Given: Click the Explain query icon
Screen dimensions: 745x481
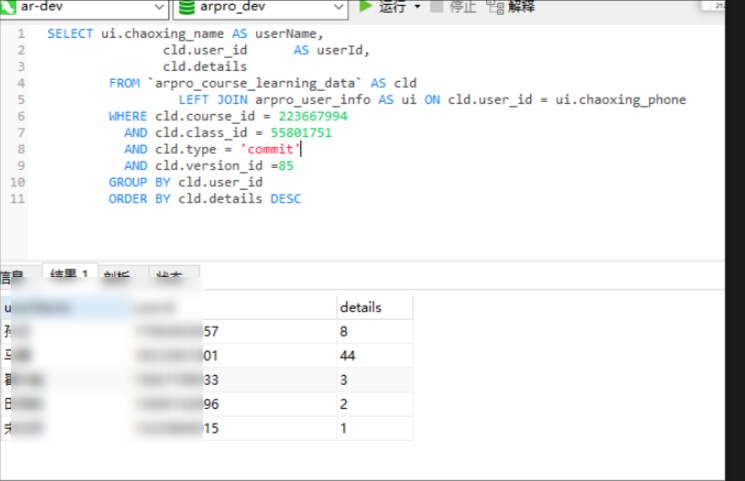Looking at the screenshot, I should 496,7.
